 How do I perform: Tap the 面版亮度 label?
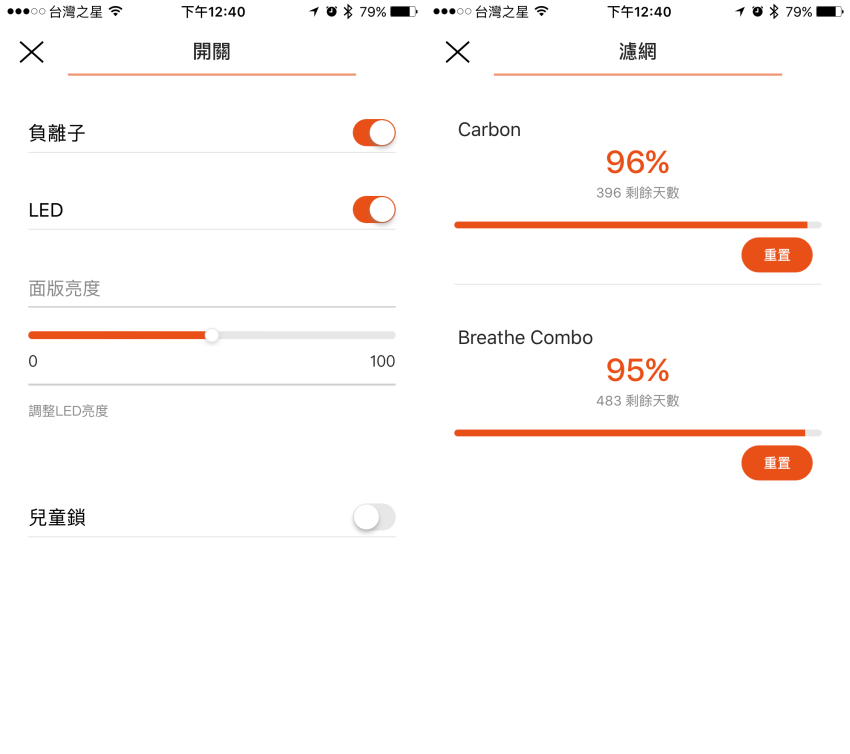pos(65,288)
